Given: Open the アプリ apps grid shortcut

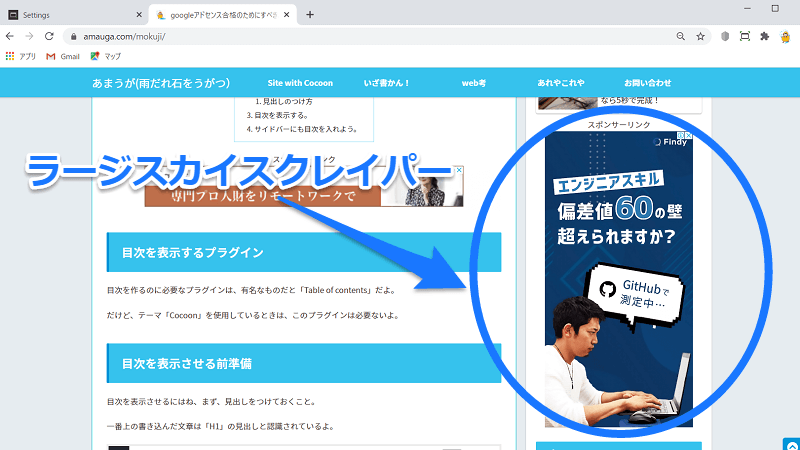Looking at the screenshot, I should (21, 56).
